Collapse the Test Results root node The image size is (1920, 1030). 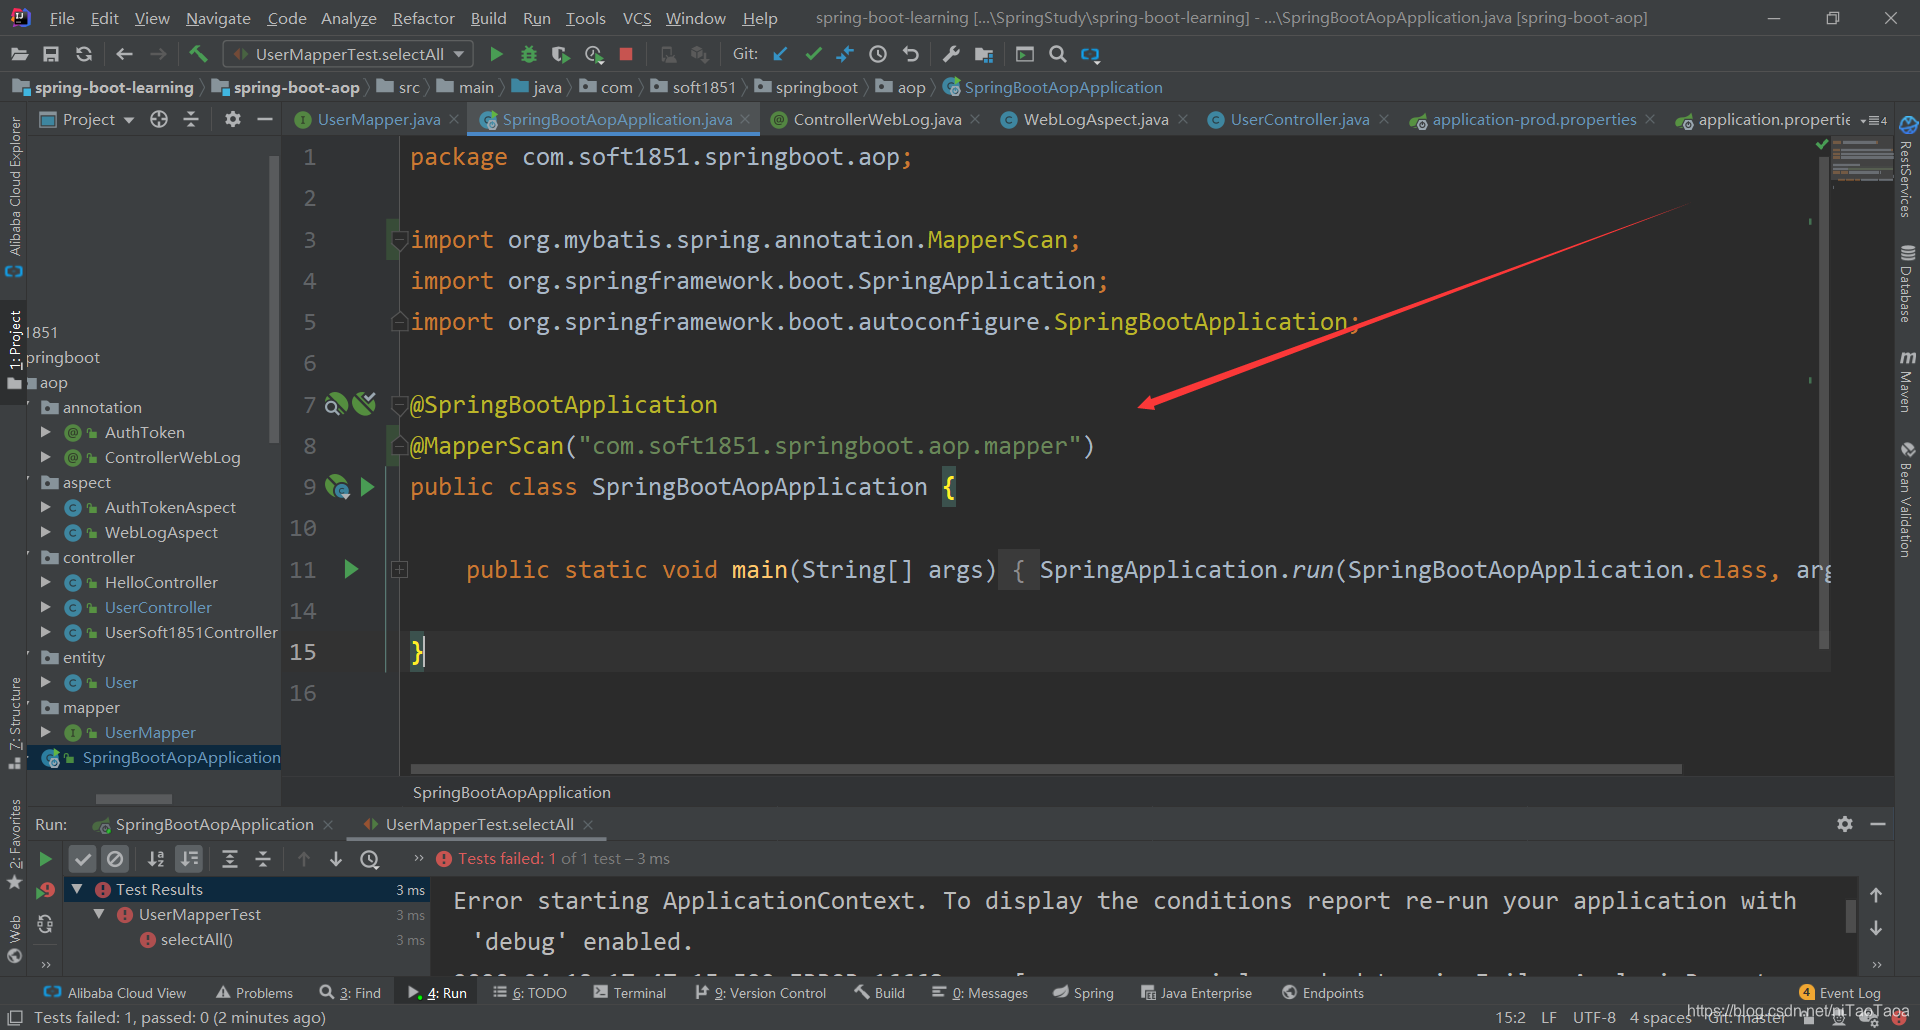point(77,889)
